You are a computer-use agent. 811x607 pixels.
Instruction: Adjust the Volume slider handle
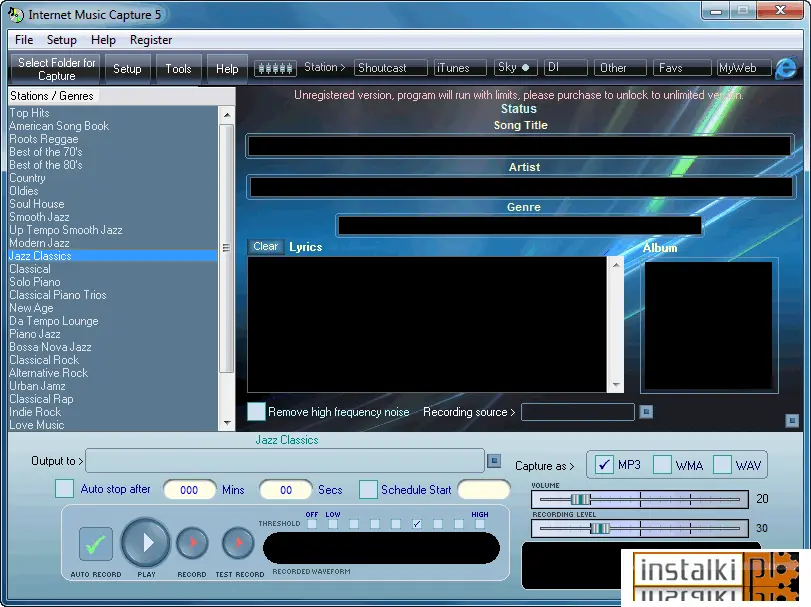point(580,499)
